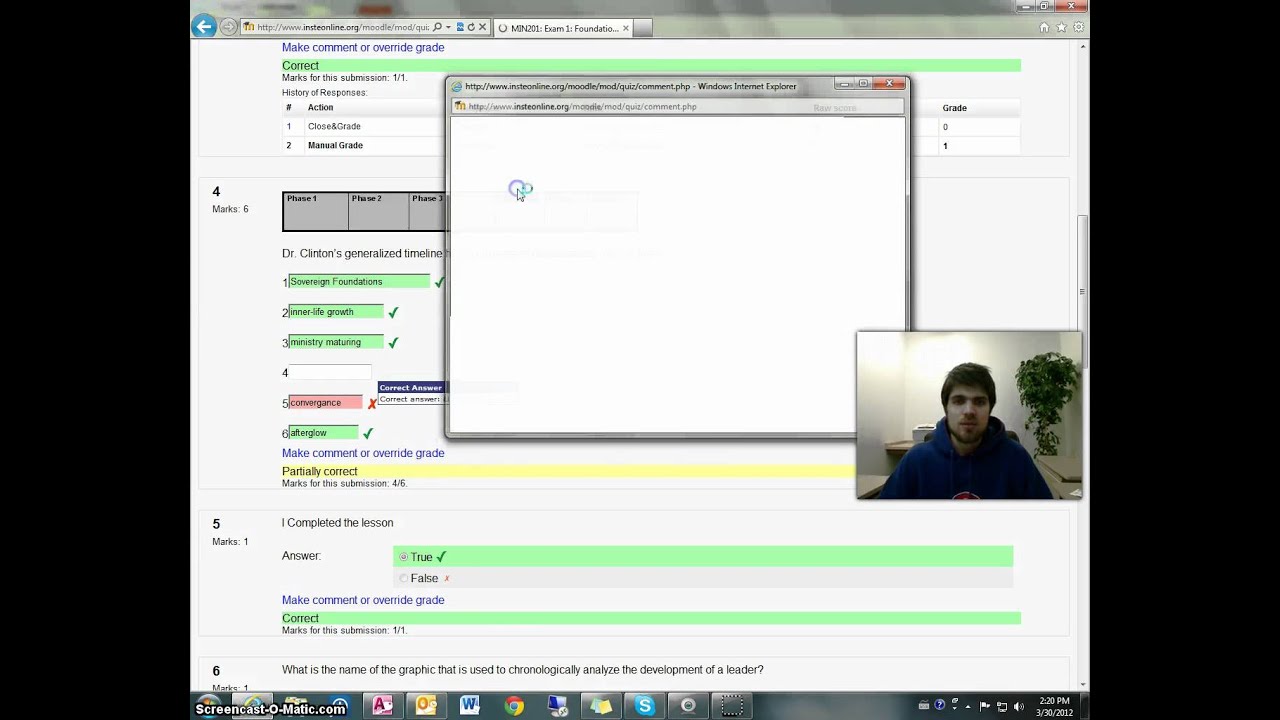Viewport: 1280px width, 720px height.
Task: Open address bar search dropdown arrow
Action: pyautogui.click(x=448, y=27)
